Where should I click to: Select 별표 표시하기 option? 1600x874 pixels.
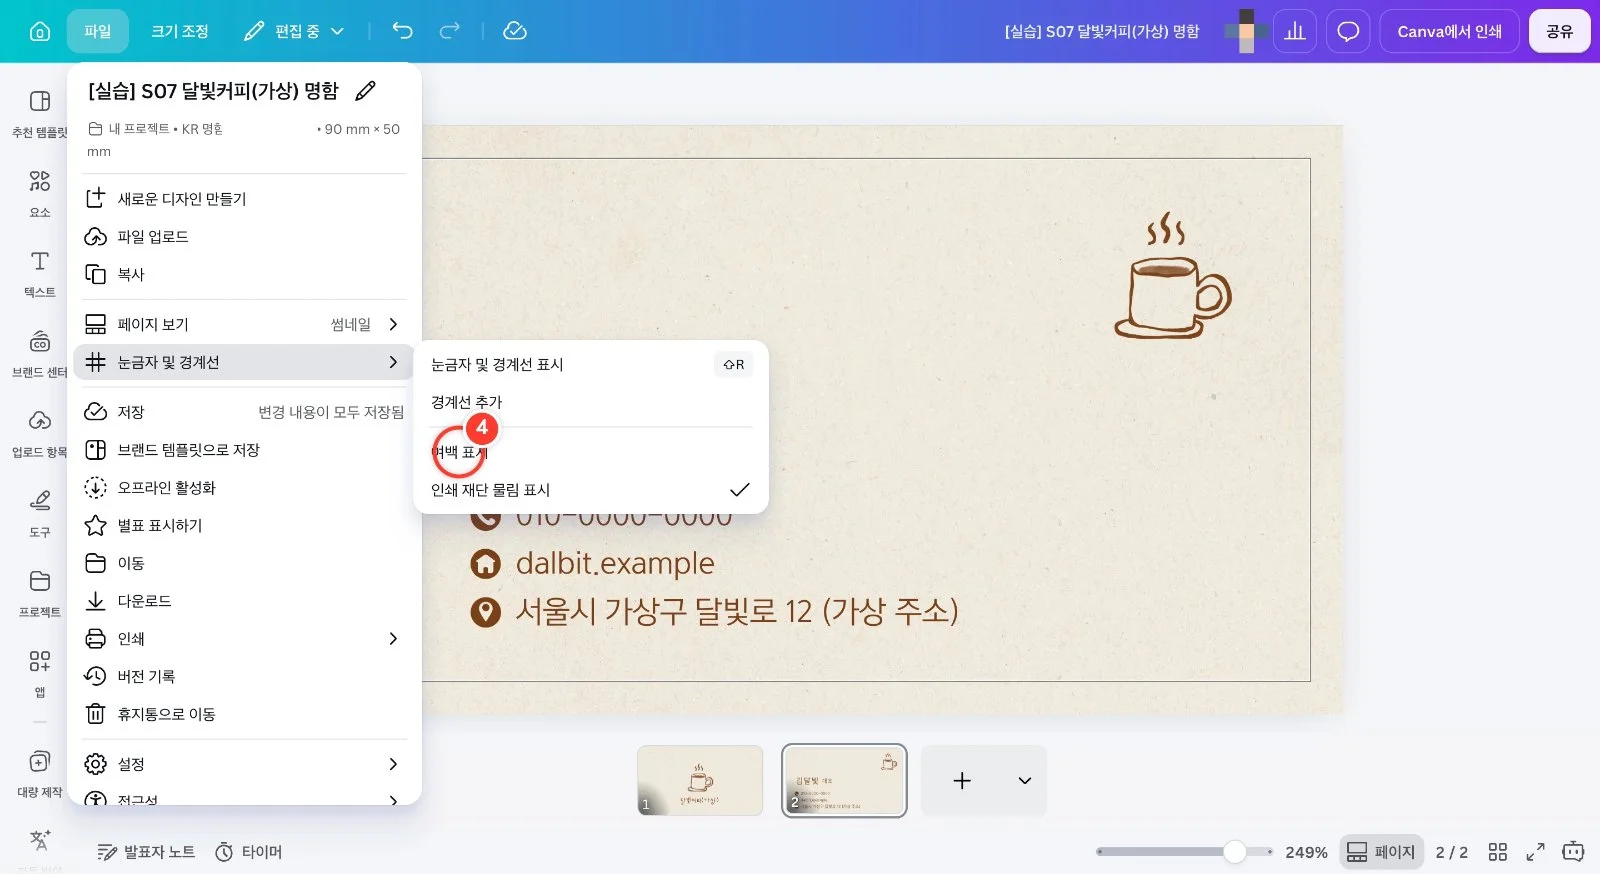pos(244,525)
